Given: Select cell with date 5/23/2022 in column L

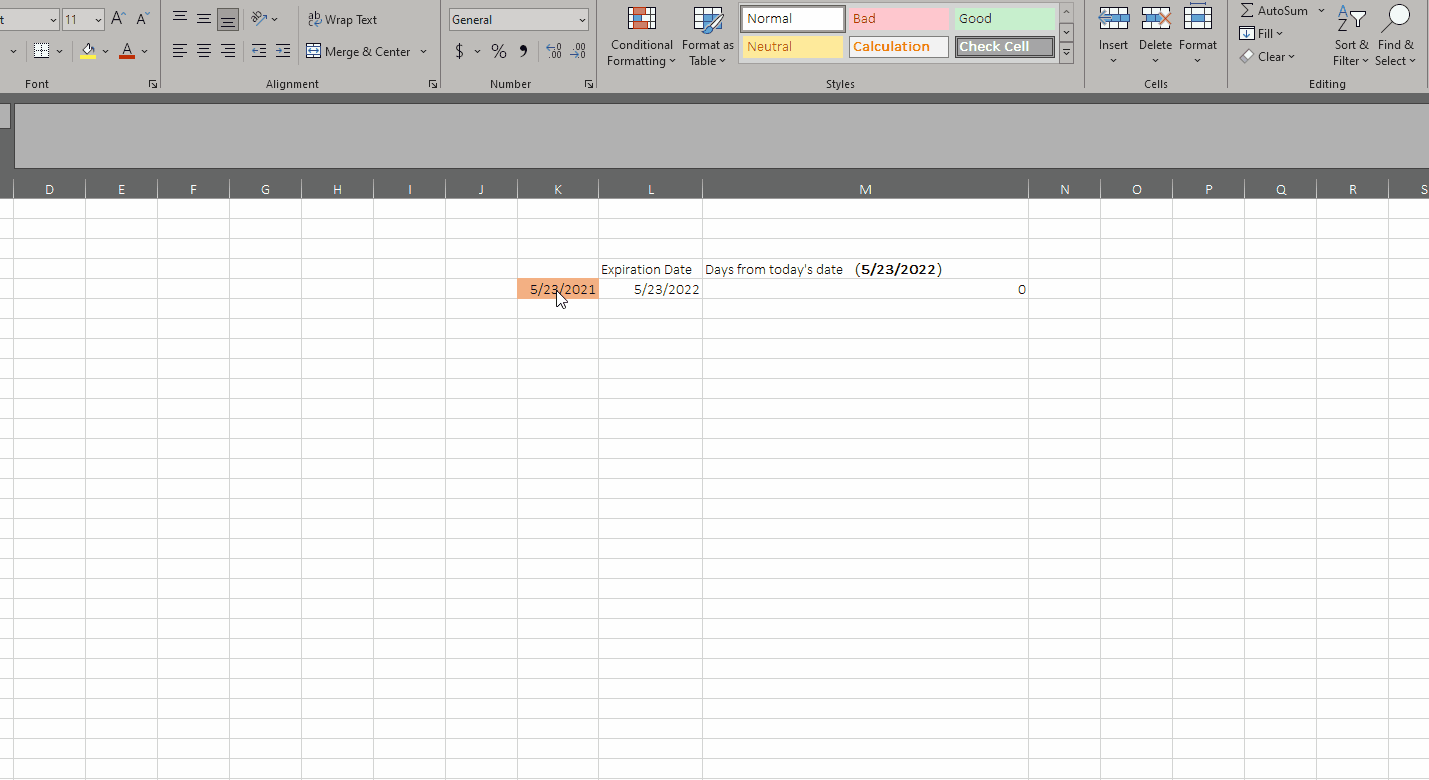Looking at the screenshot, I should (650, 289).
